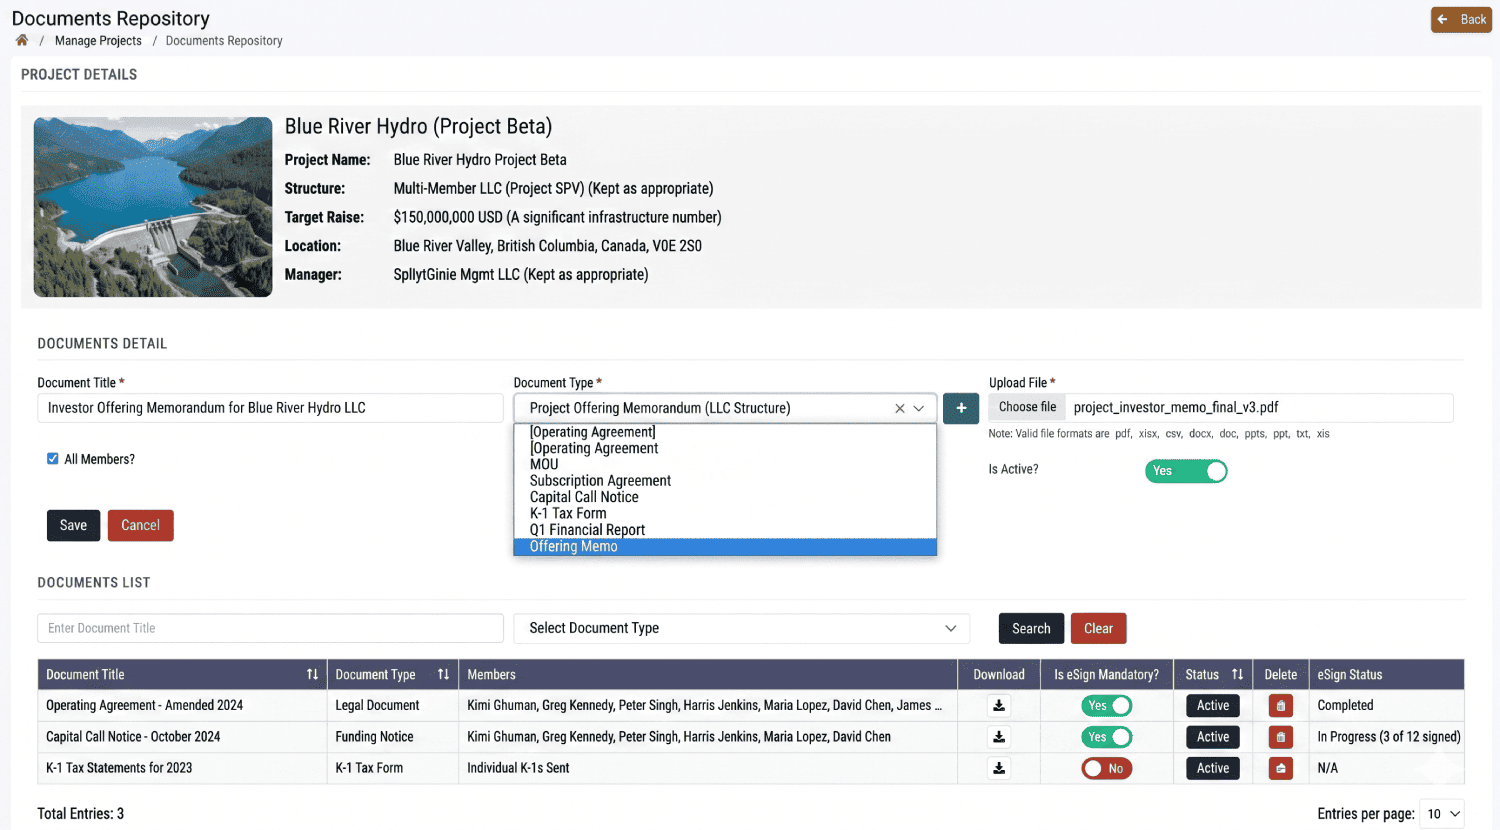Sort the list by Status column arrows
This screenshot has height=830, width=1500.
1237,675
